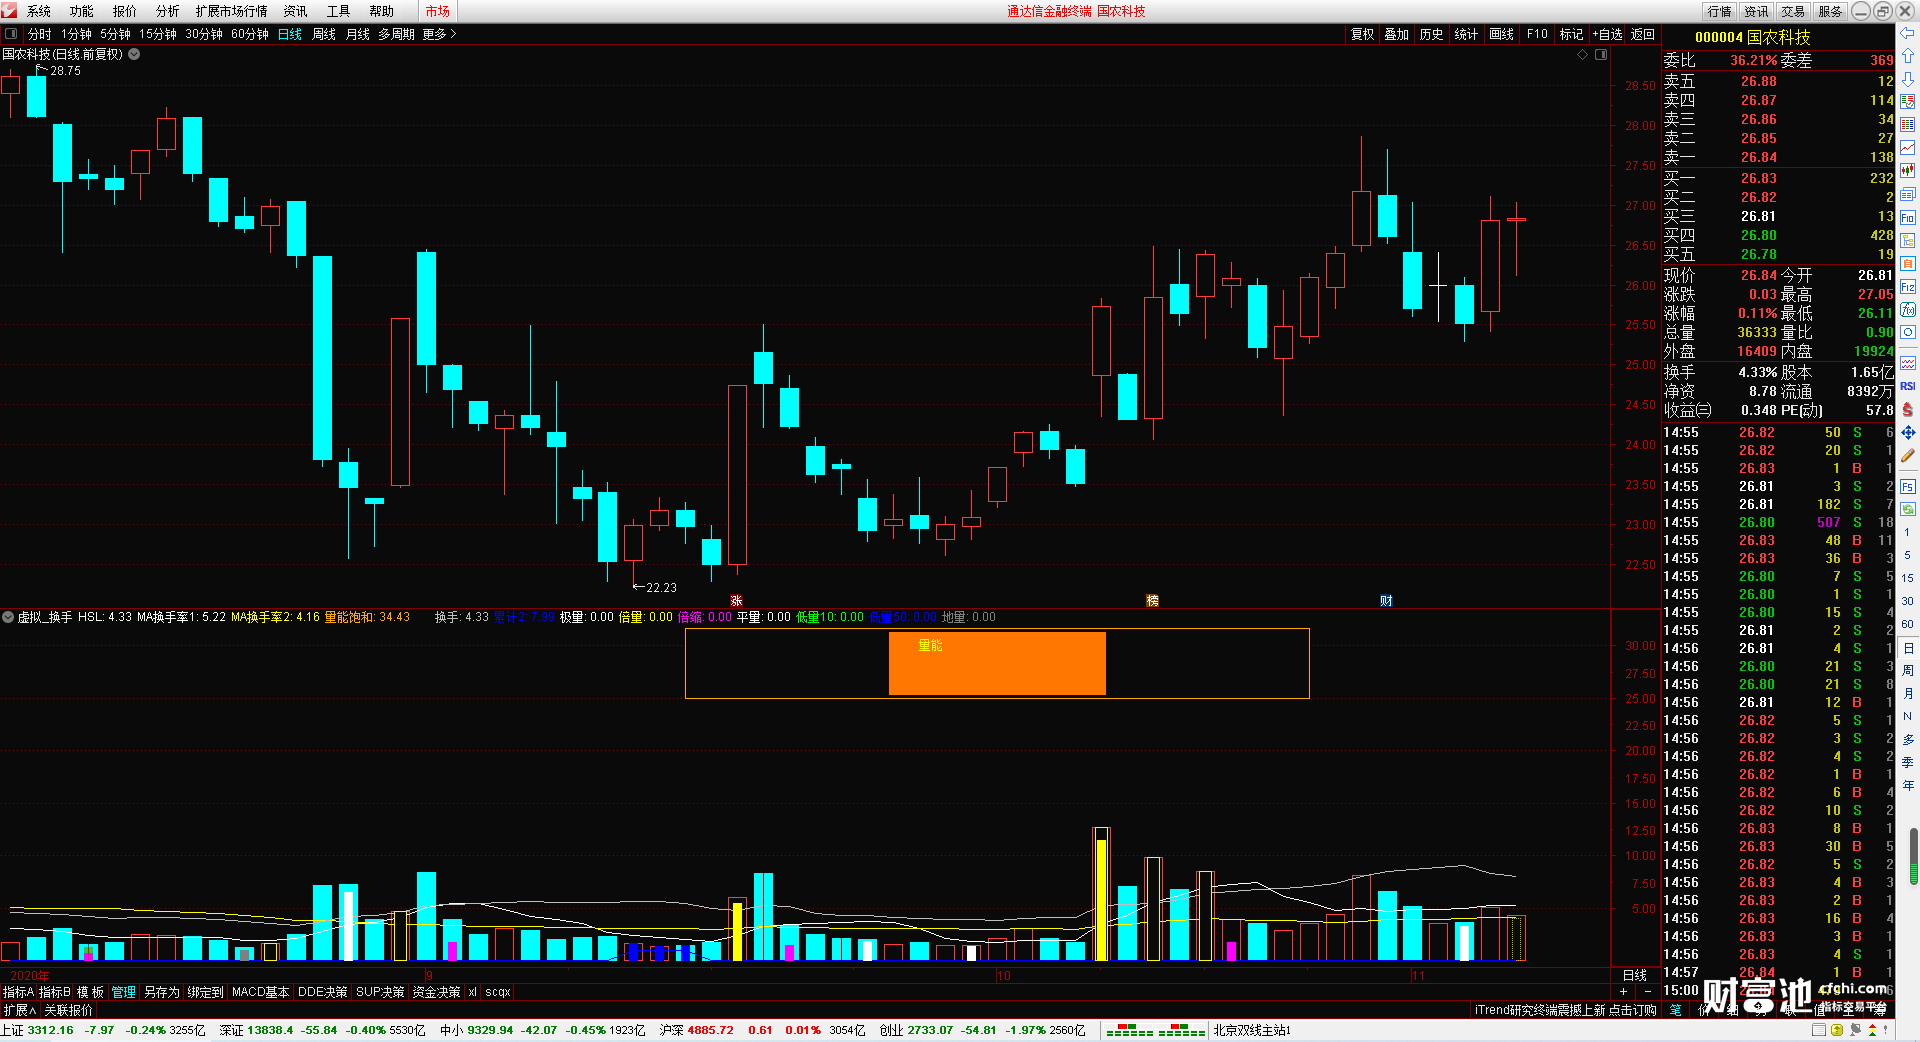1920x1042 pixels.
Task: Click the +自选 add to watchlist button
Action: tap(1607, 34)
